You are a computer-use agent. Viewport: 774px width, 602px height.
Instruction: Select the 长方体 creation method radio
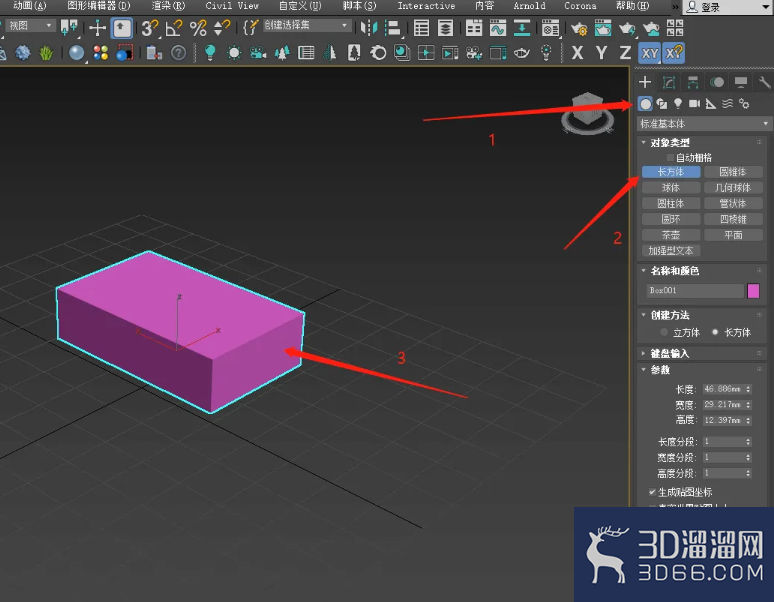[x=715, y=332]
